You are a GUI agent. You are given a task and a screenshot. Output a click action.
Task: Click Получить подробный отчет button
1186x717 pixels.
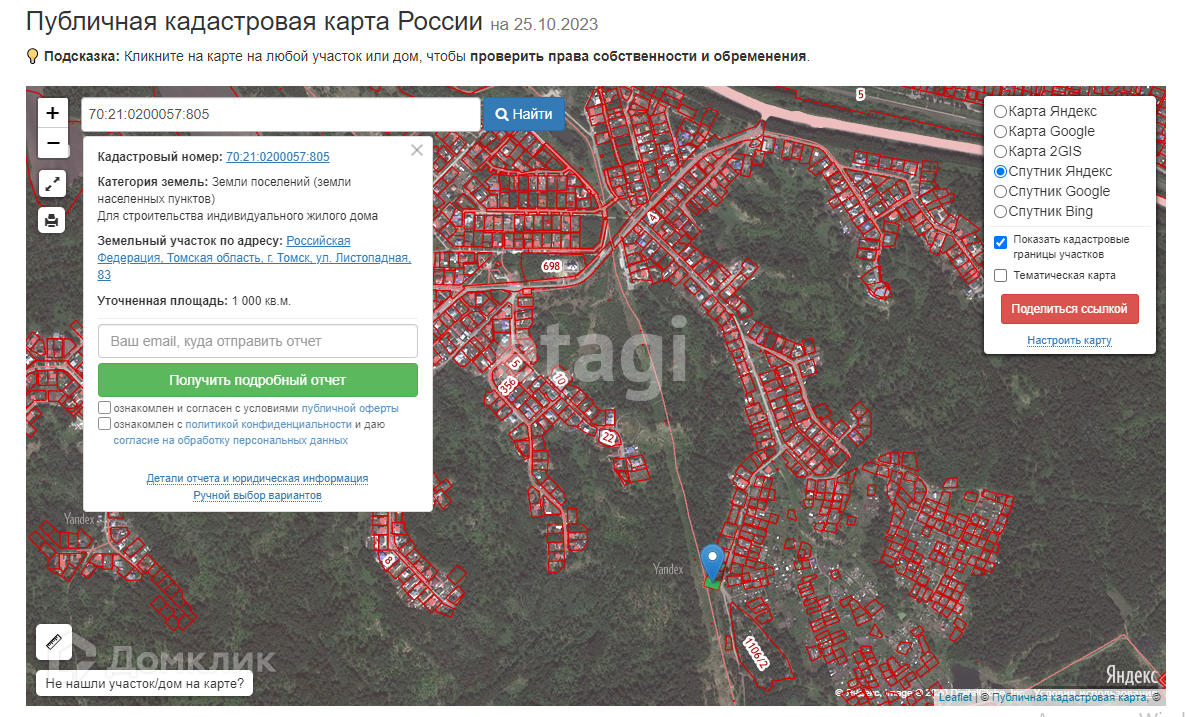(x=257, y=380)
